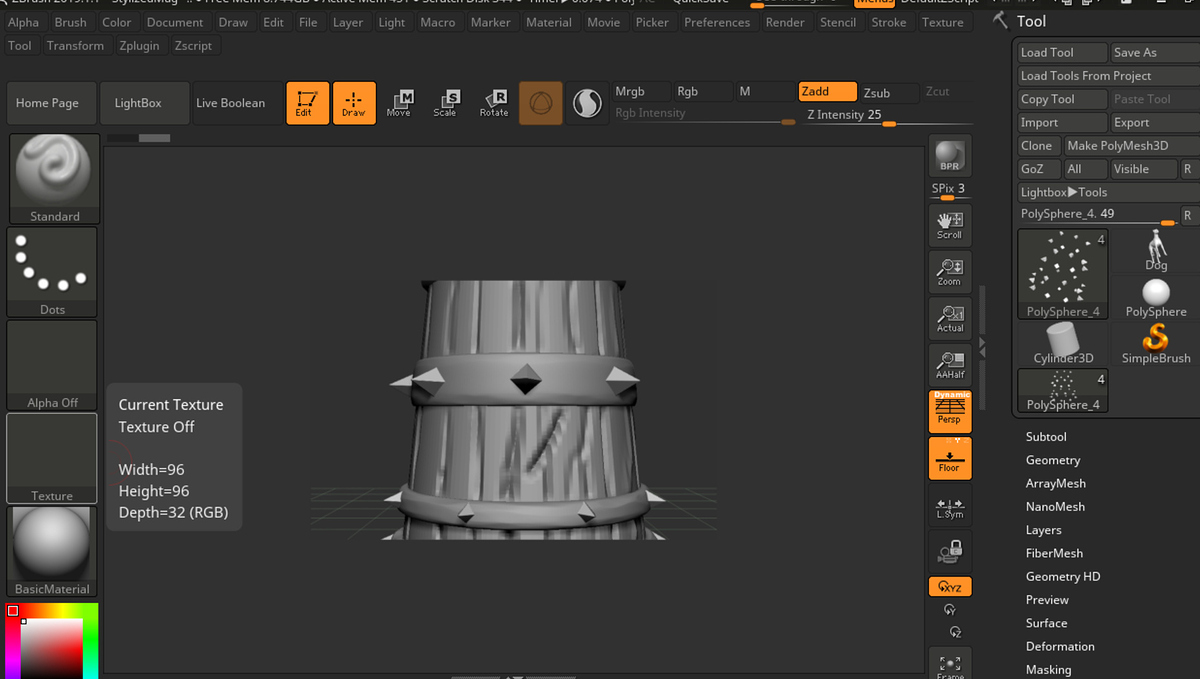Open the Brush menu
1200x679 pixels.
click(x=71, y=22)
